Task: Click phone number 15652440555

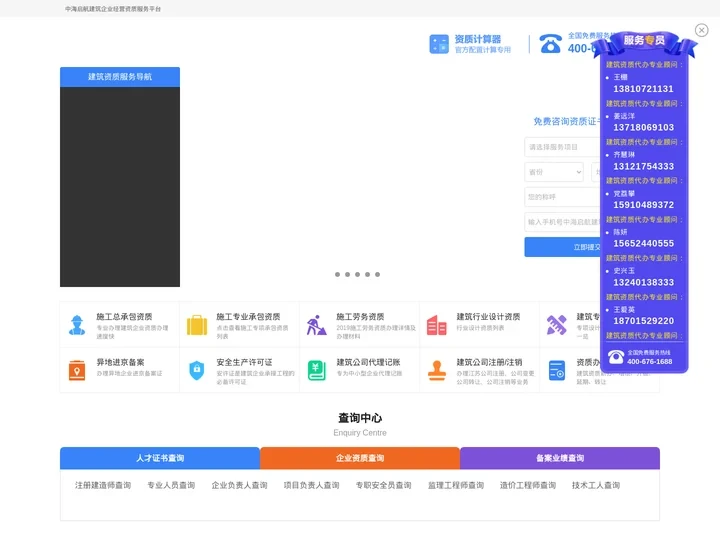Action: tap(643, 243)
